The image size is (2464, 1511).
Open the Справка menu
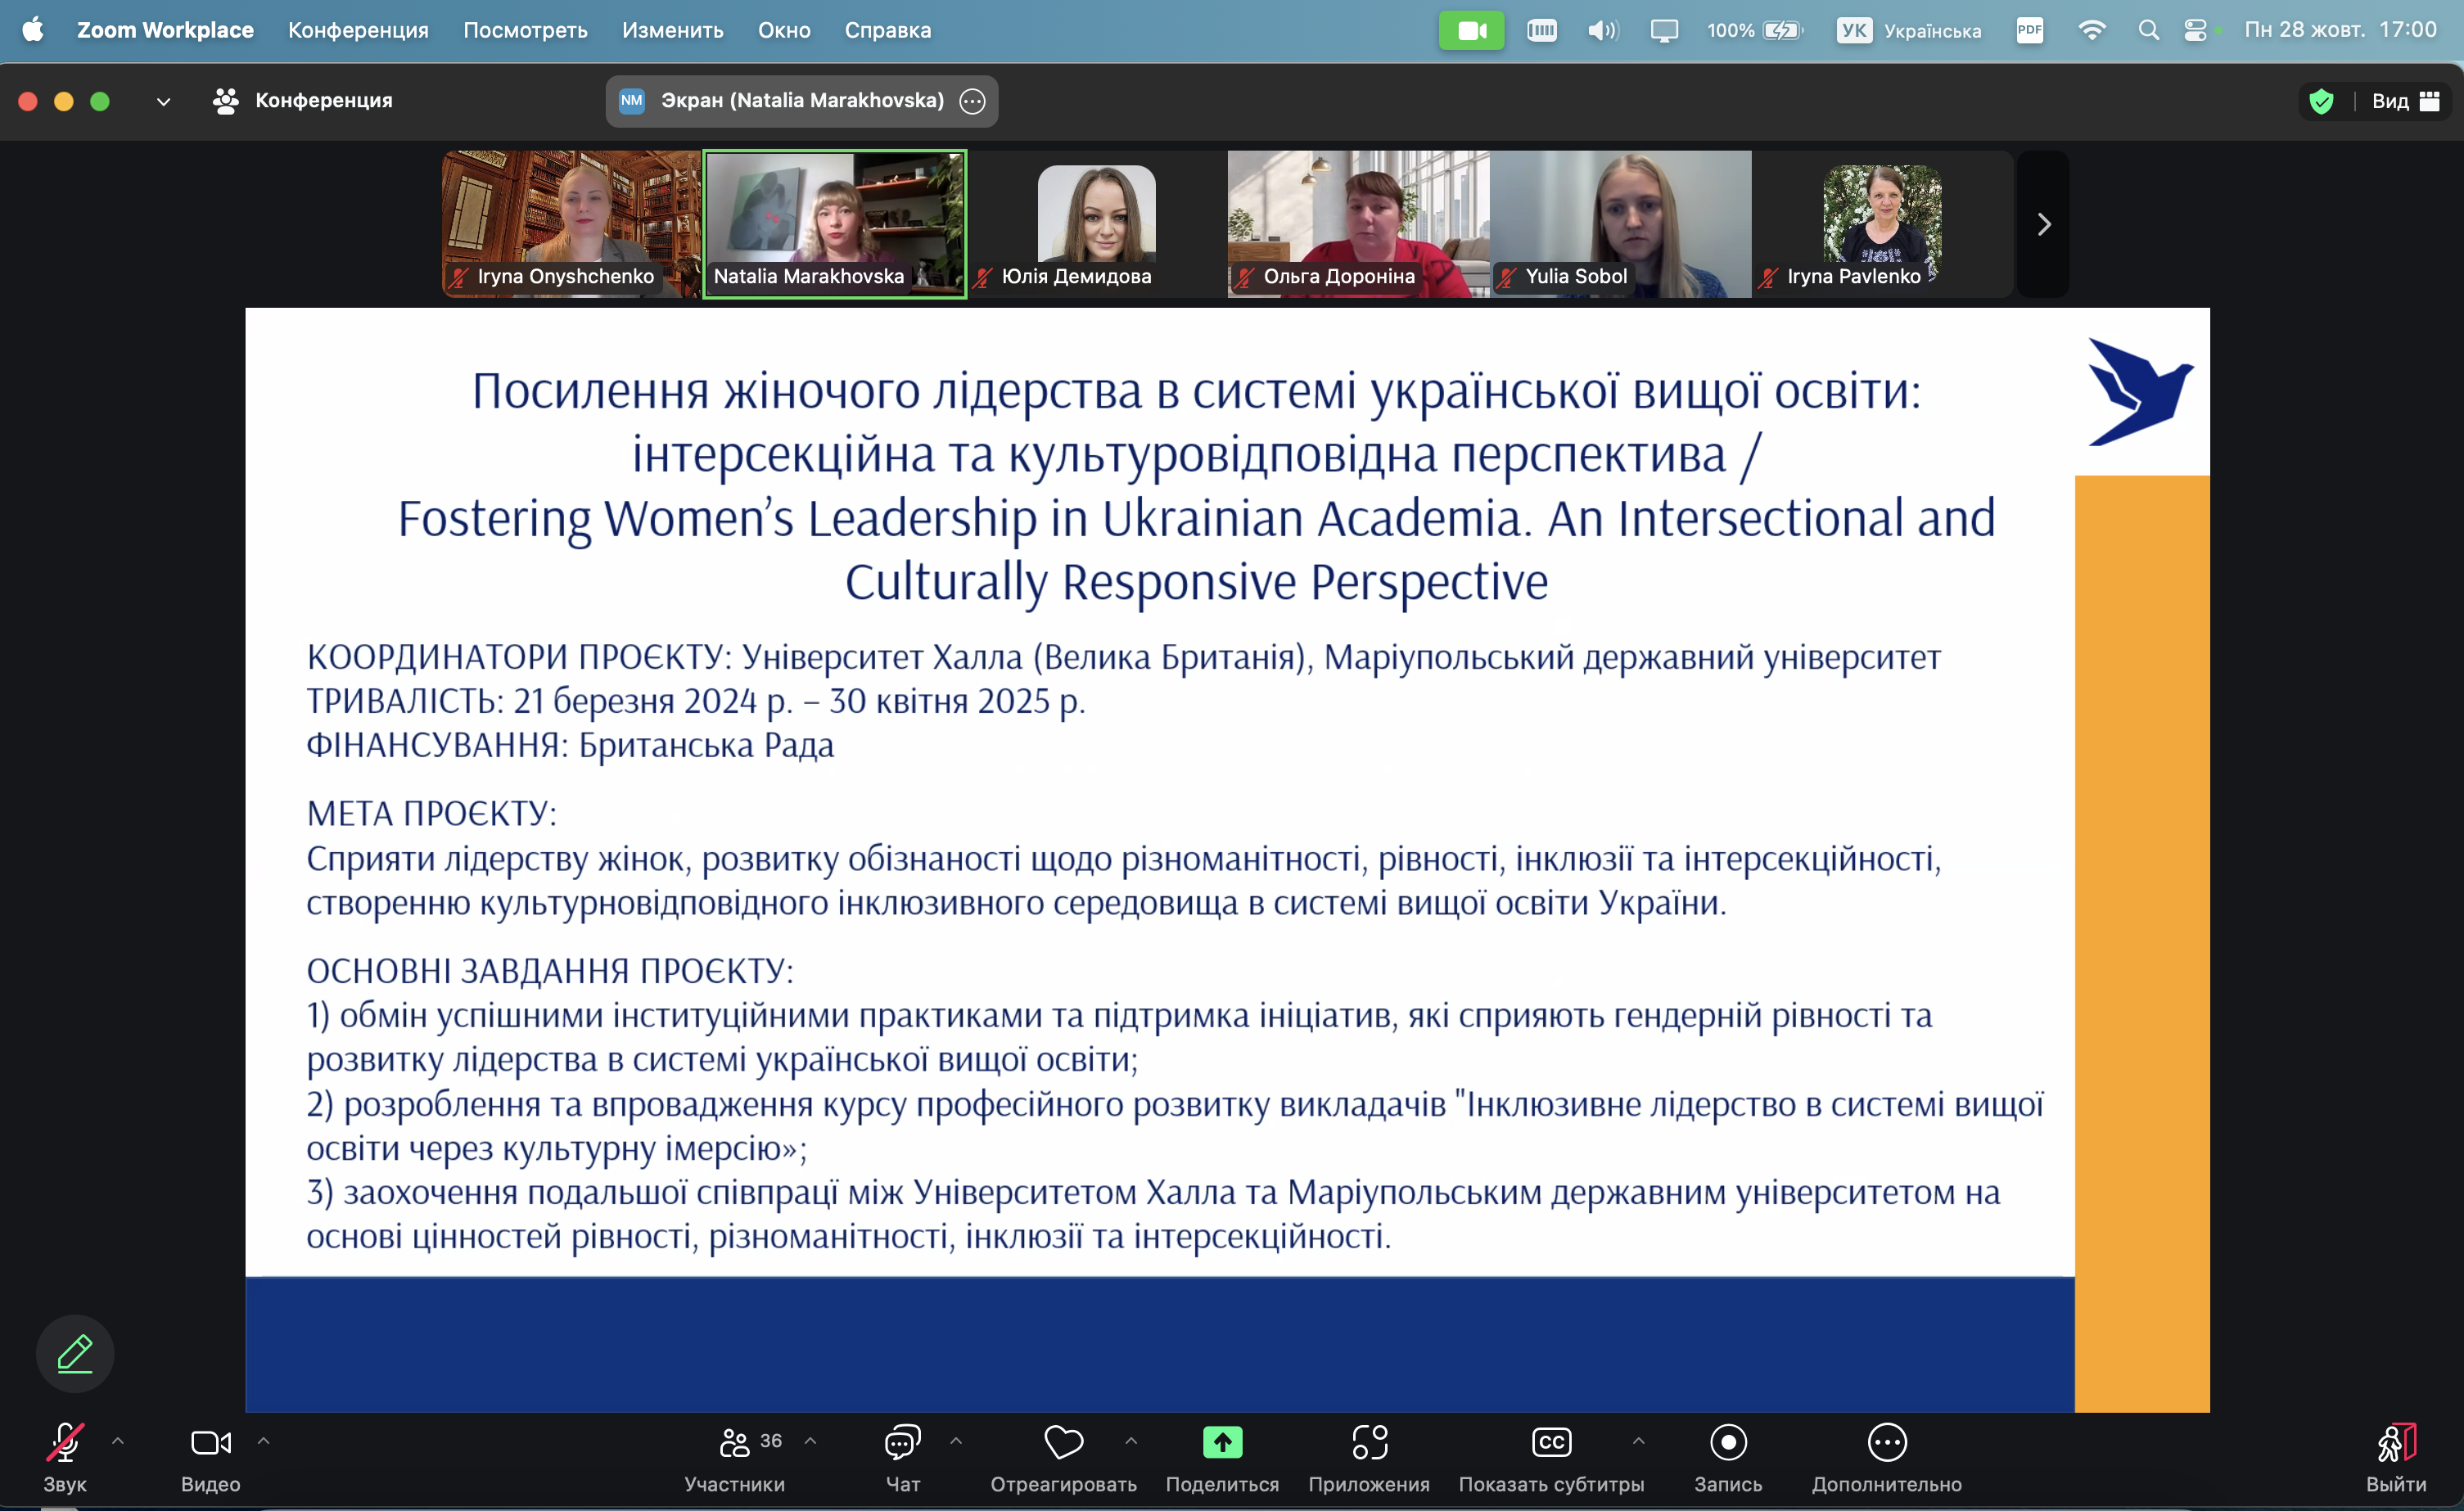pos(888,30)
